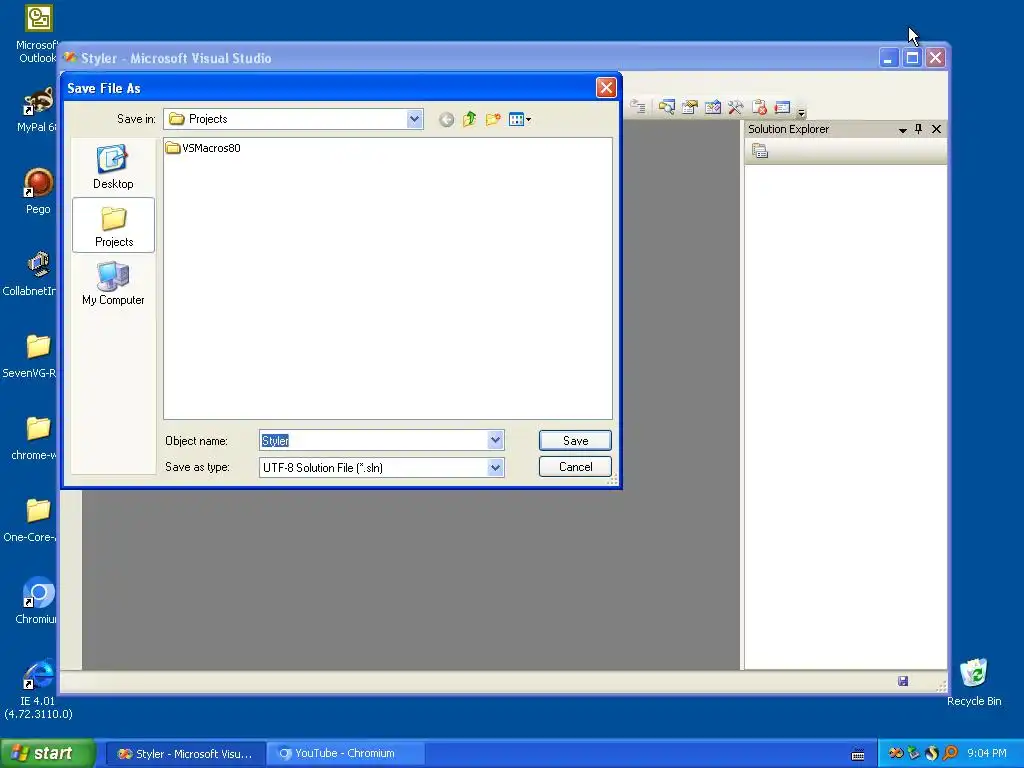Open the Toolbox hammer-and-wrench icon
This screenshot has height=768, width=1024.
pos(735,107)
